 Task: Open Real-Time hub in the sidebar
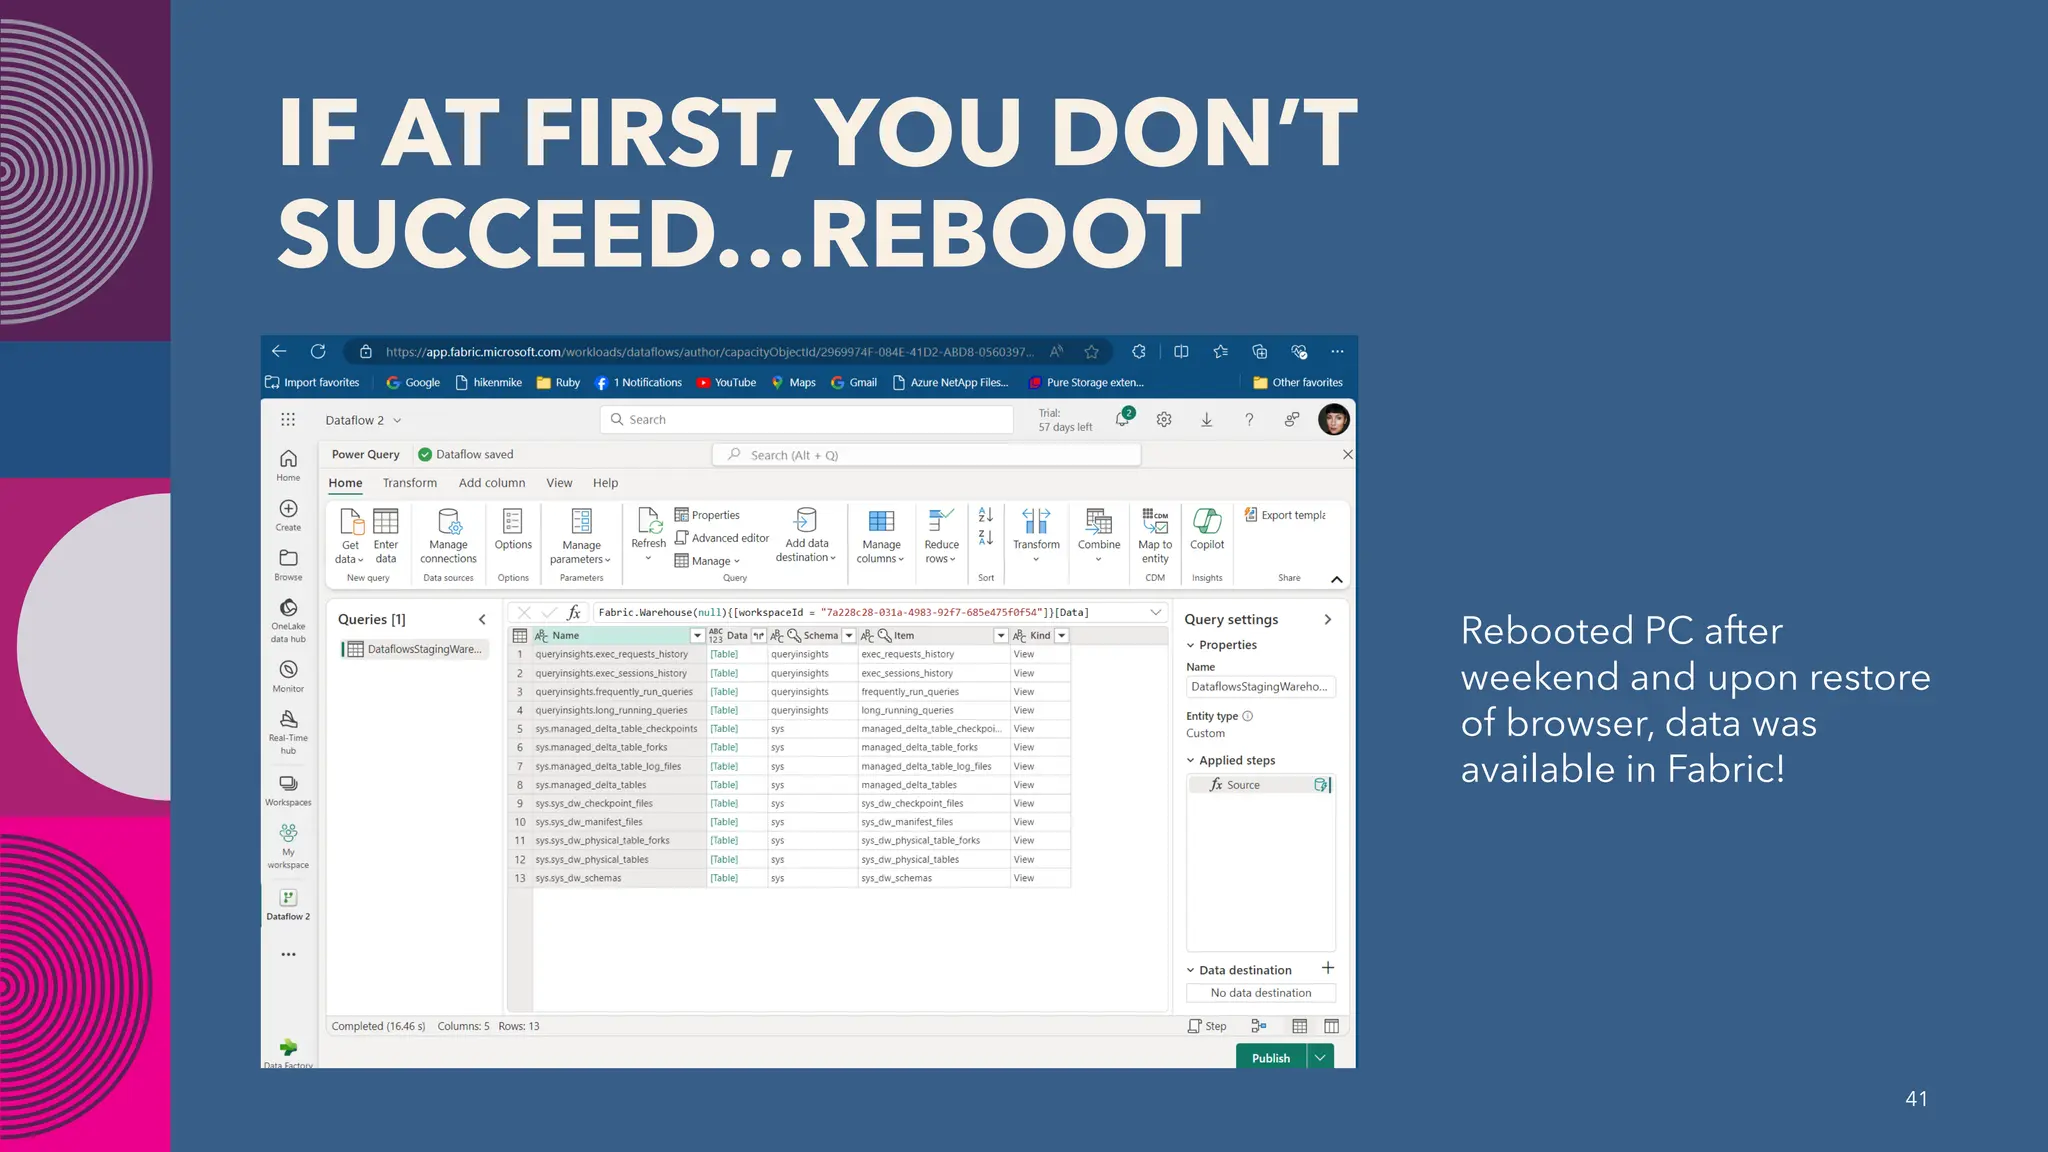click(x=288, y=732)
